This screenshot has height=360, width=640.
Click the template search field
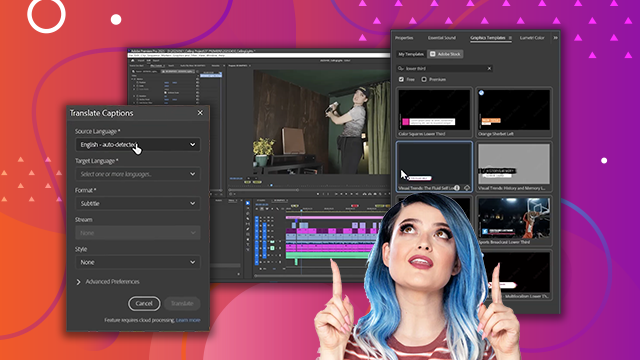pos(444,68)
